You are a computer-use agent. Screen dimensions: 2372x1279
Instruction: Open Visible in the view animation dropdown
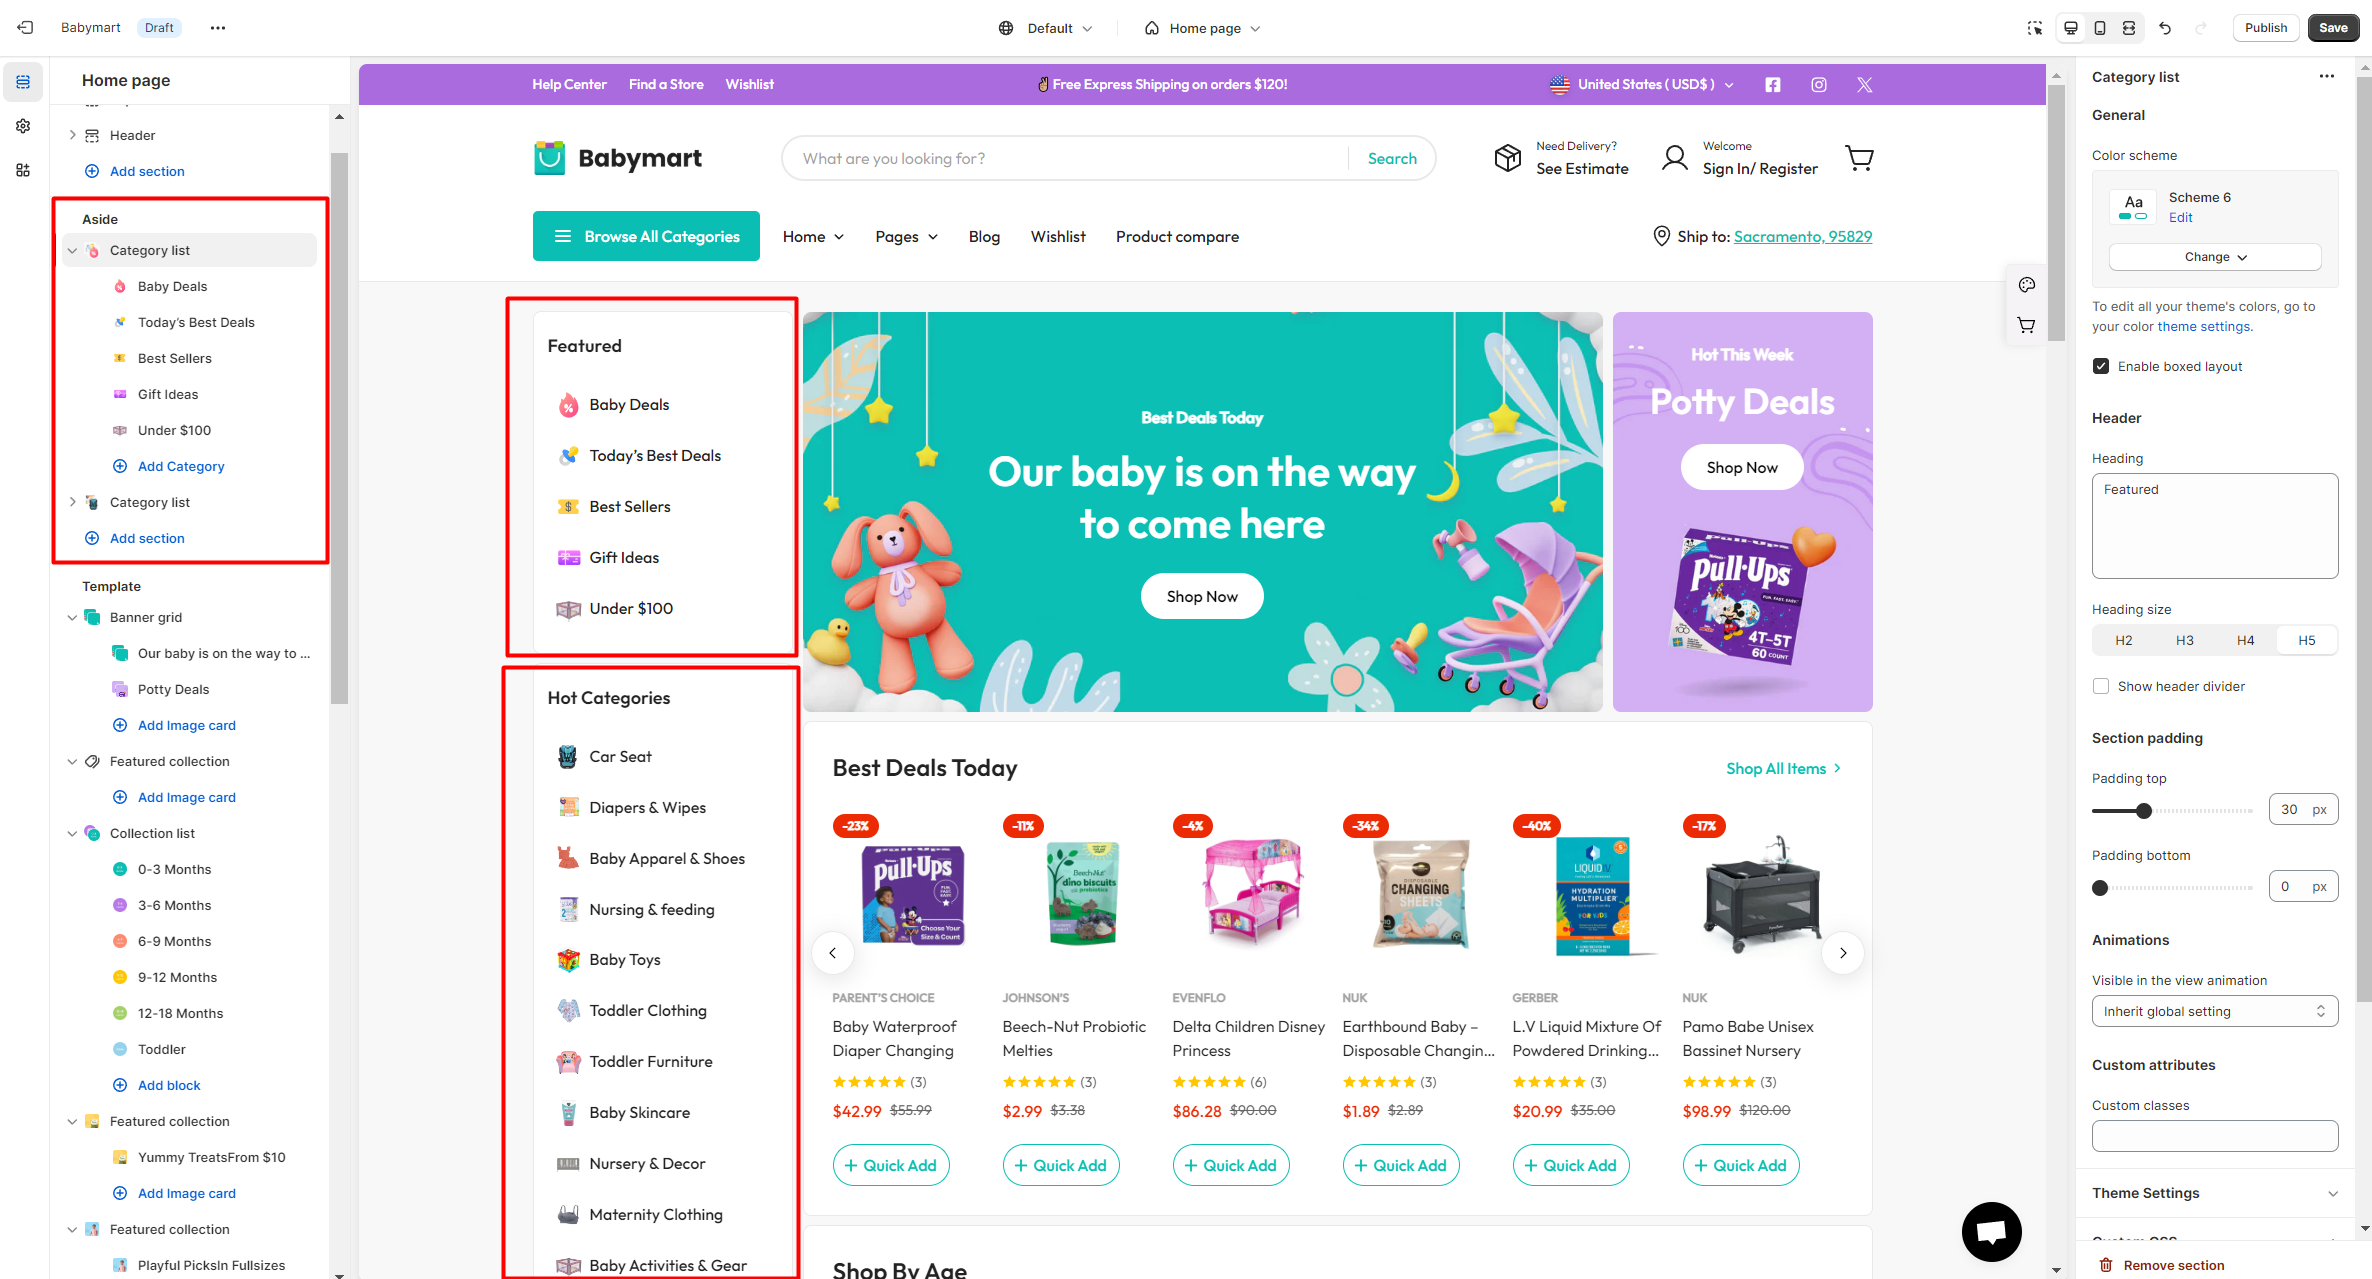2215,1012
